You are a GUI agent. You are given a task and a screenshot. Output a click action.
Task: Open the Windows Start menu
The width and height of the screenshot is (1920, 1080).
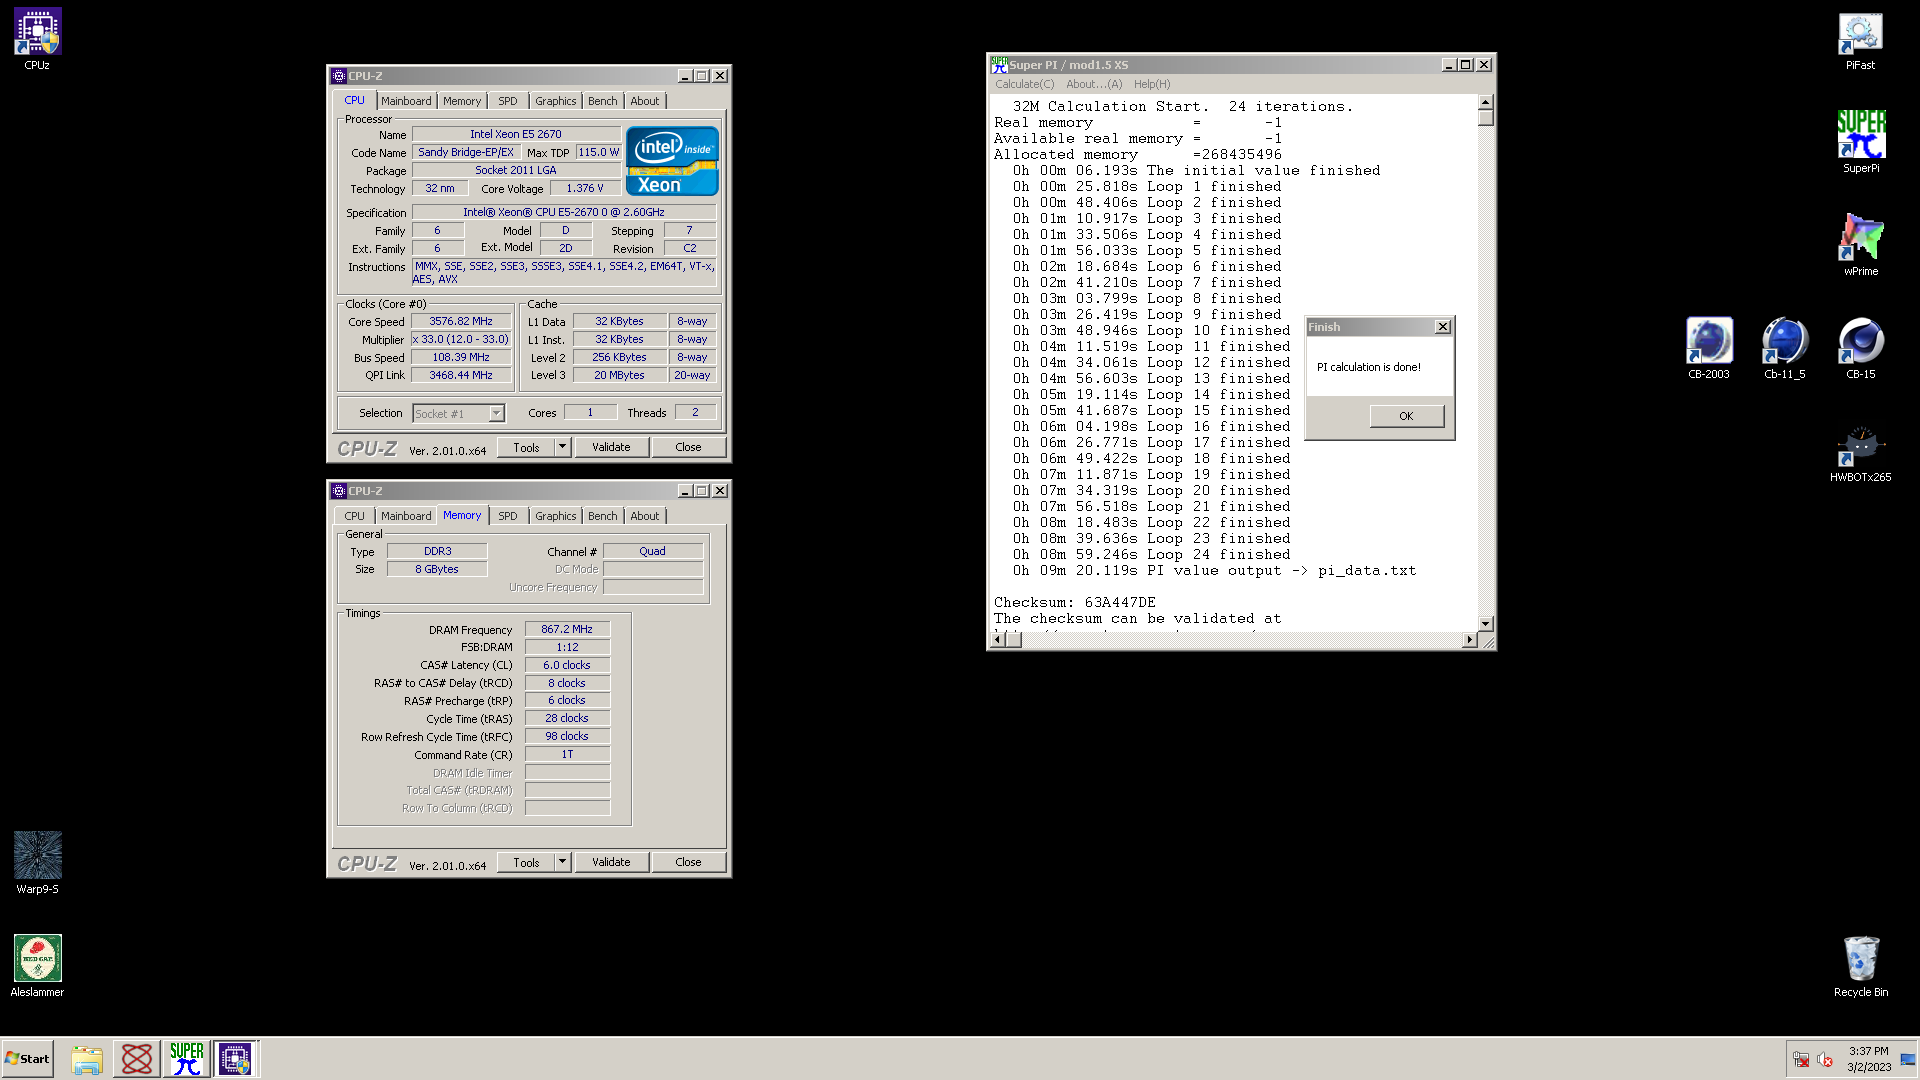click(x=27, y=1059)
